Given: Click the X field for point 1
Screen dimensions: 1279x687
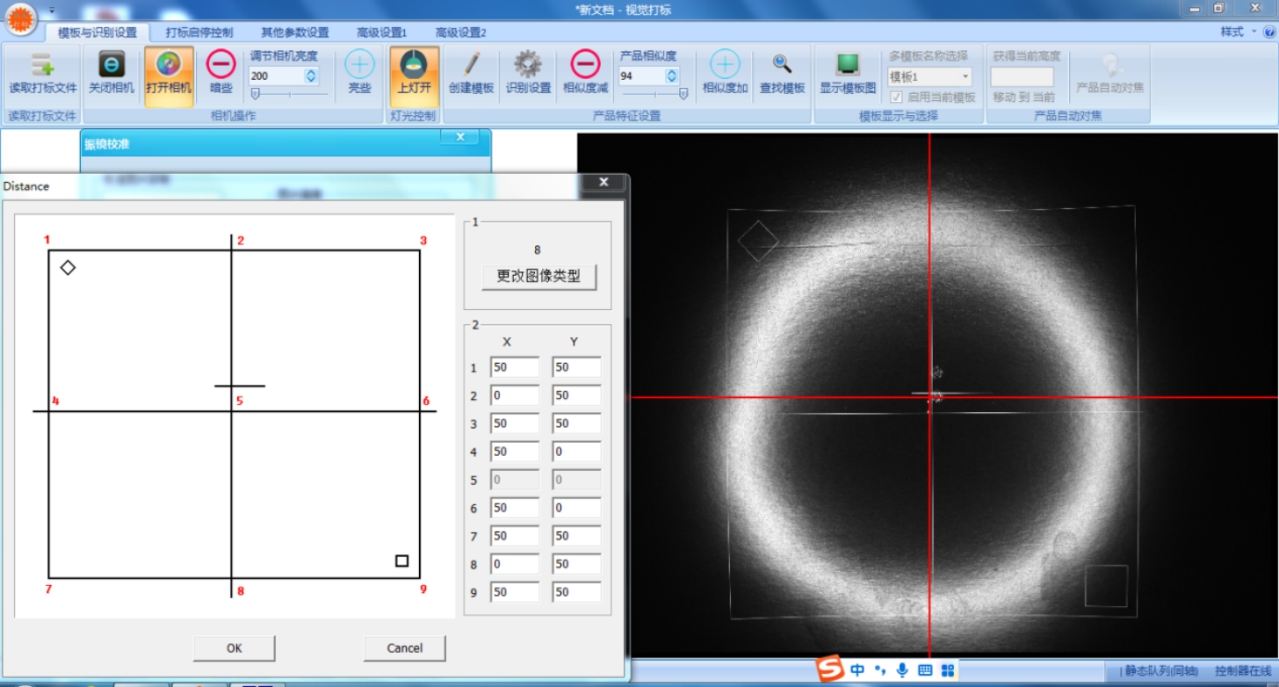Looking at the screenshot, I should click(514, 368).
